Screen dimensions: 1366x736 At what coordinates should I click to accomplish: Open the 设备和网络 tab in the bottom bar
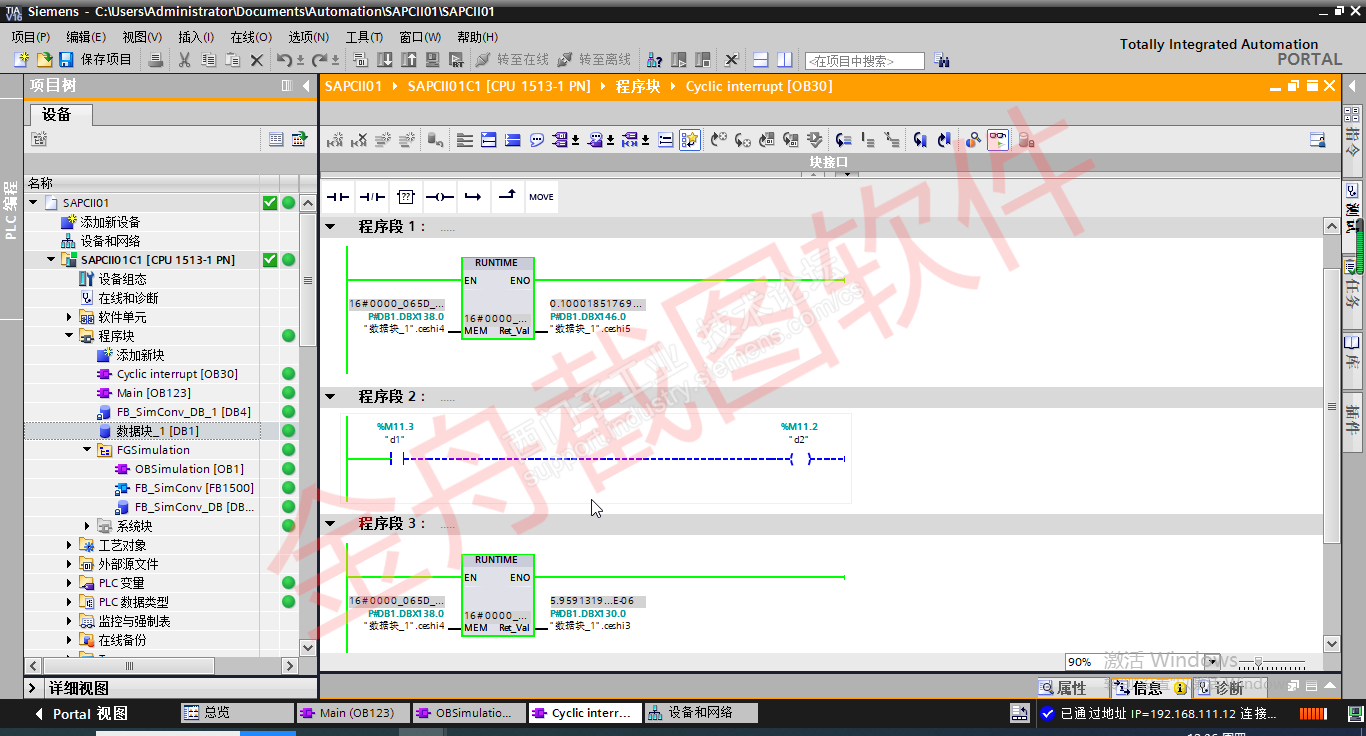point(700,713)
